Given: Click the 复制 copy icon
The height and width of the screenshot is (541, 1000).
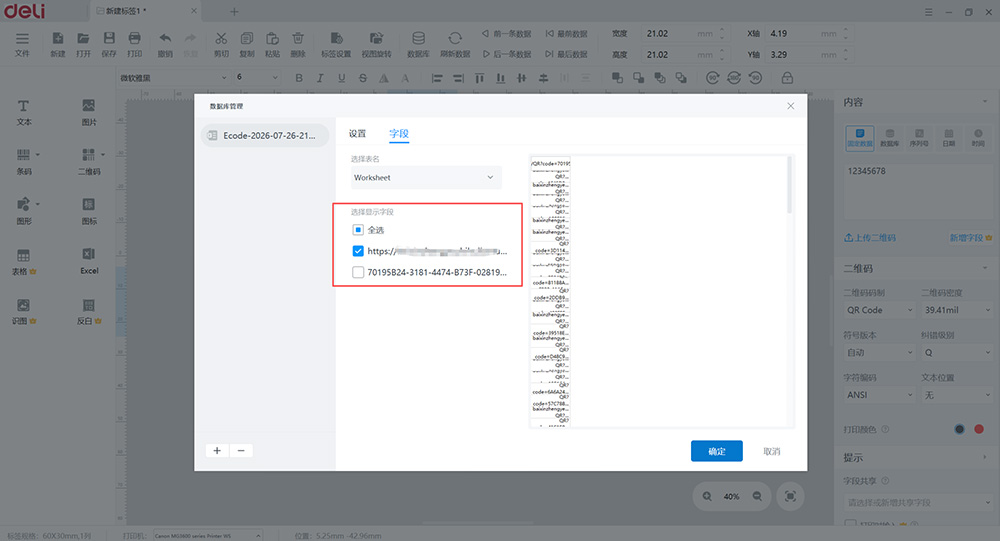Looking at the screenshot, I should (x=247, y=45).
